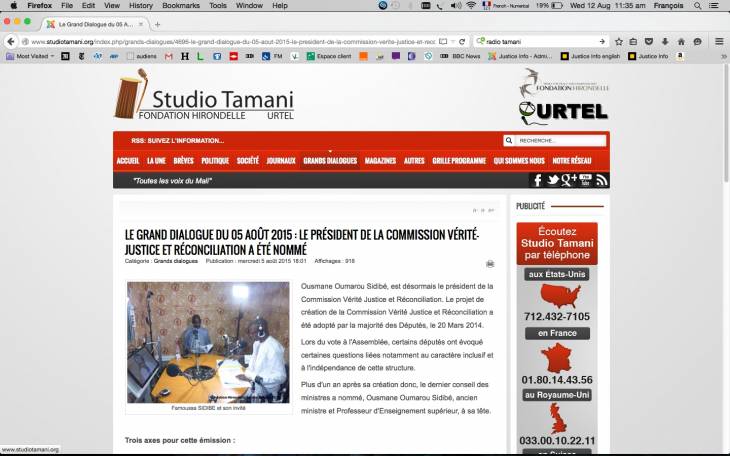Screen dimensions: 730x456
Task: Click the Studio Tamani logo
Action: coord(204,95)
